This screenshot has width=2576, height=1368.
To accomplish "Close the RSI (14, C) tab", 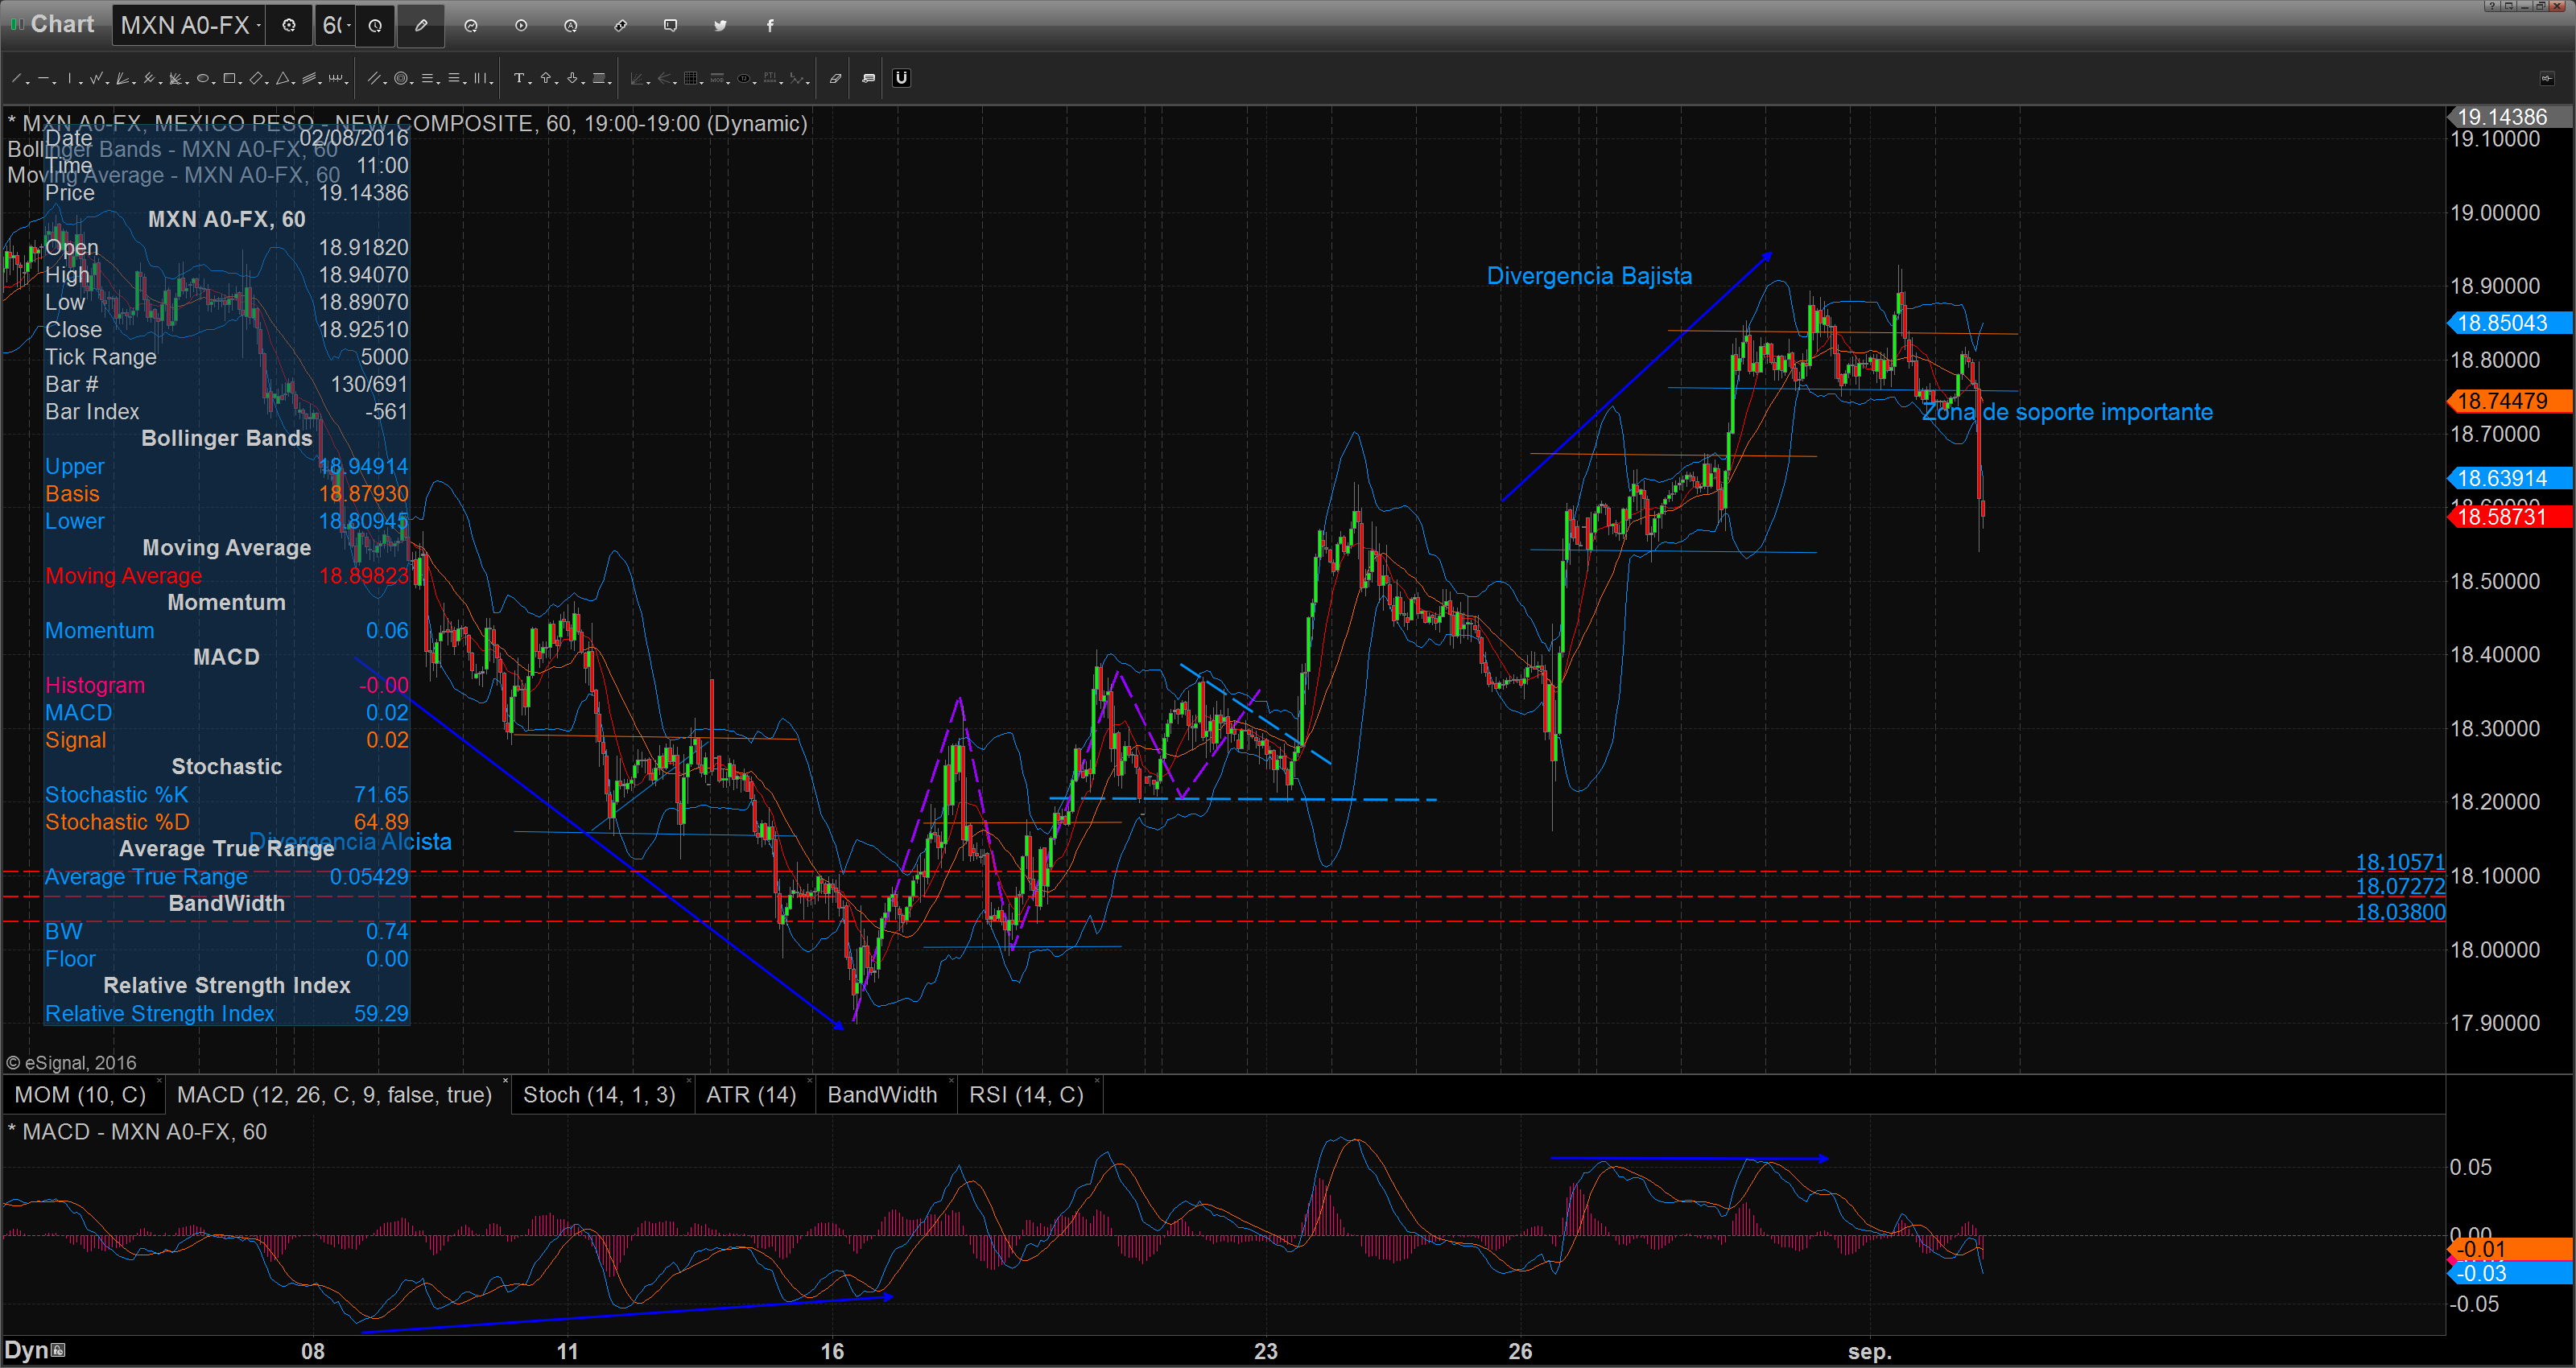I will pyautogui.click(x=1097, y=1082).
